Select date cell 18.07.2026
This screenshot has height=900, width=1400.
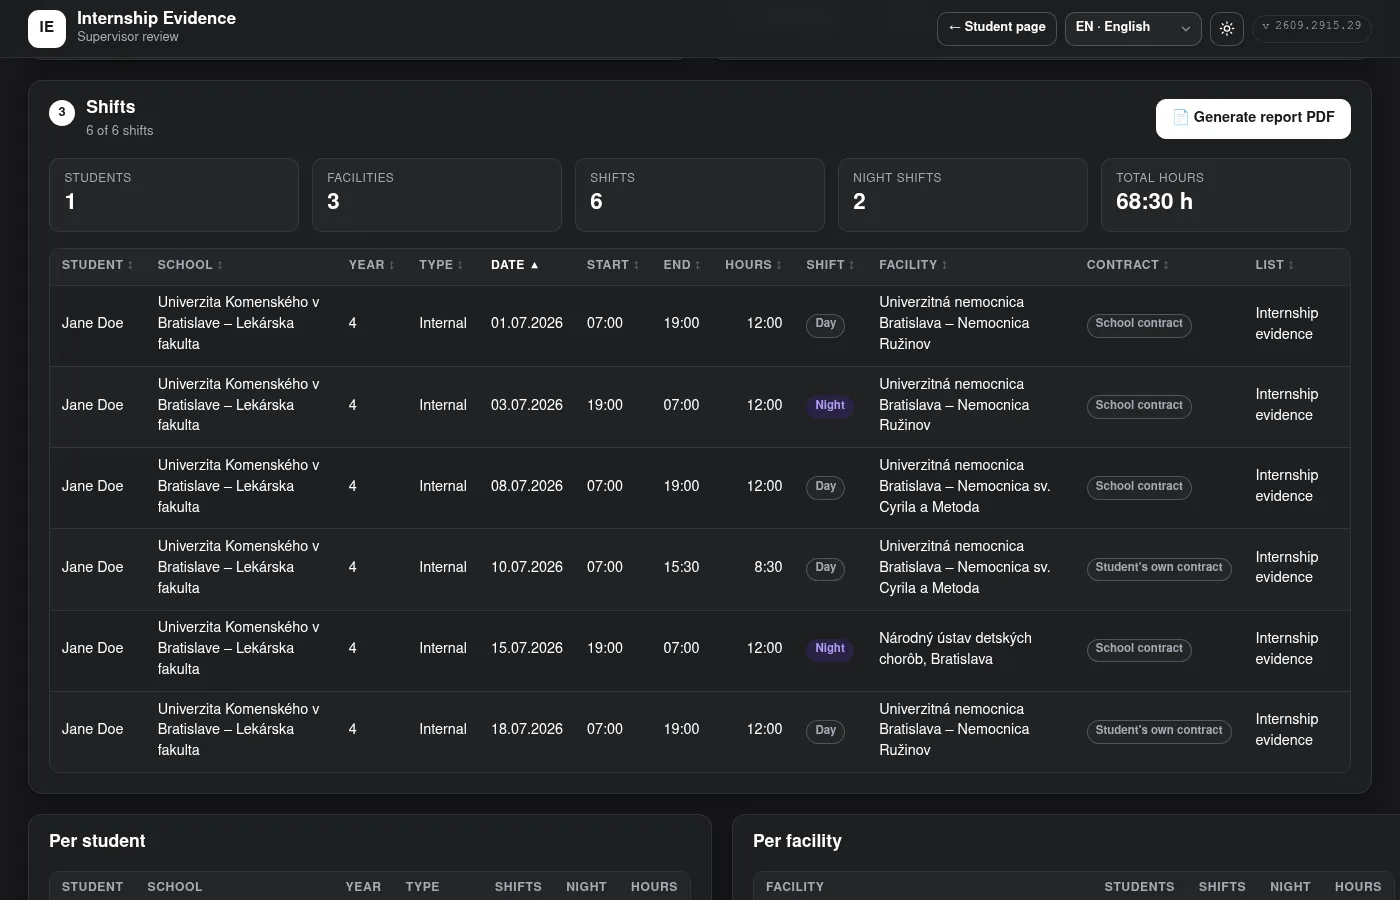coord(527,729)
